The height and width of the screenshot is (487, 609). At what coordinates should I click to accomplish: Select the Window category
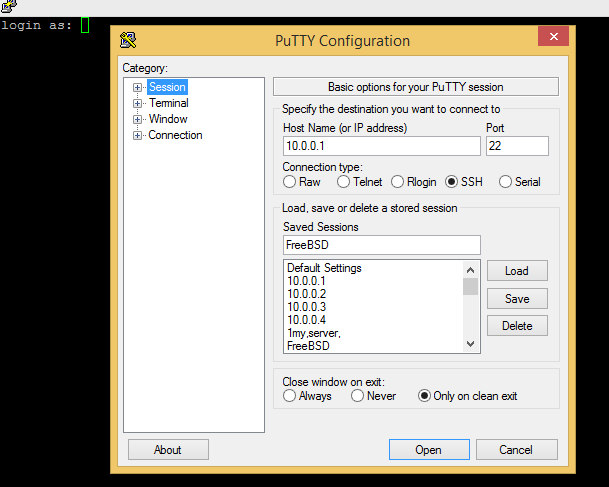coord(168,119)
